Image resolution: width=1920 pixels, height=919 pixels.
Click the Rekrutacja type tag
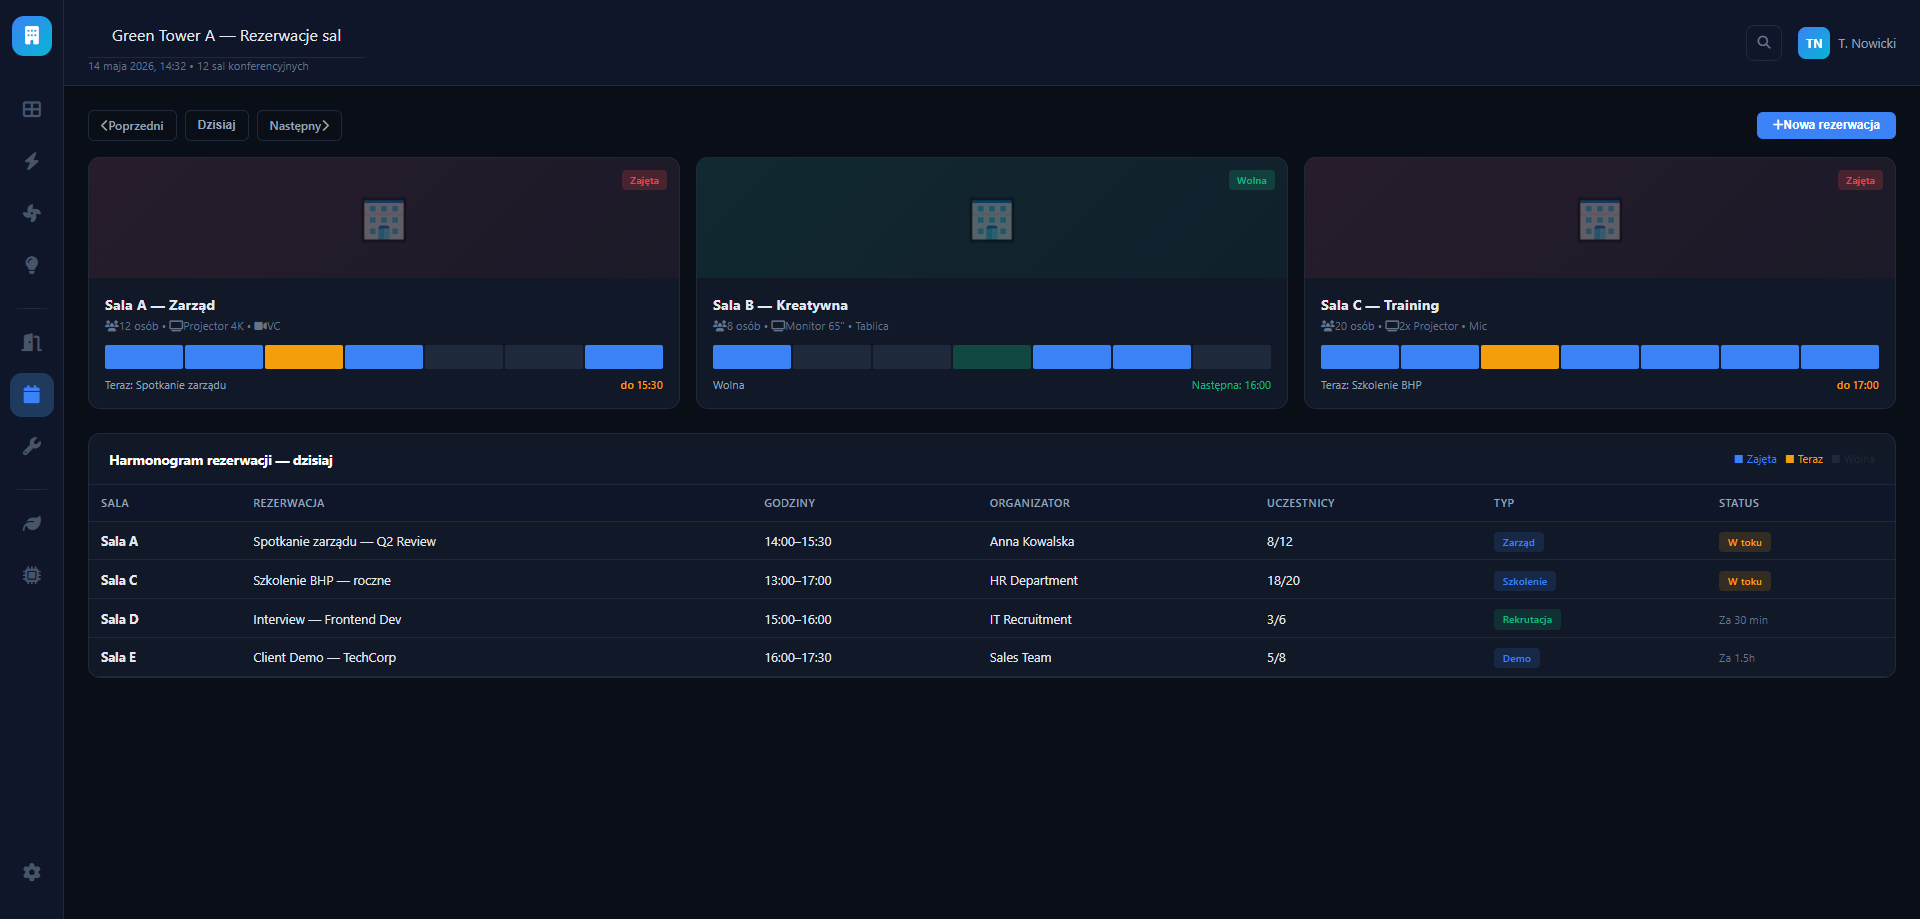1527,620
